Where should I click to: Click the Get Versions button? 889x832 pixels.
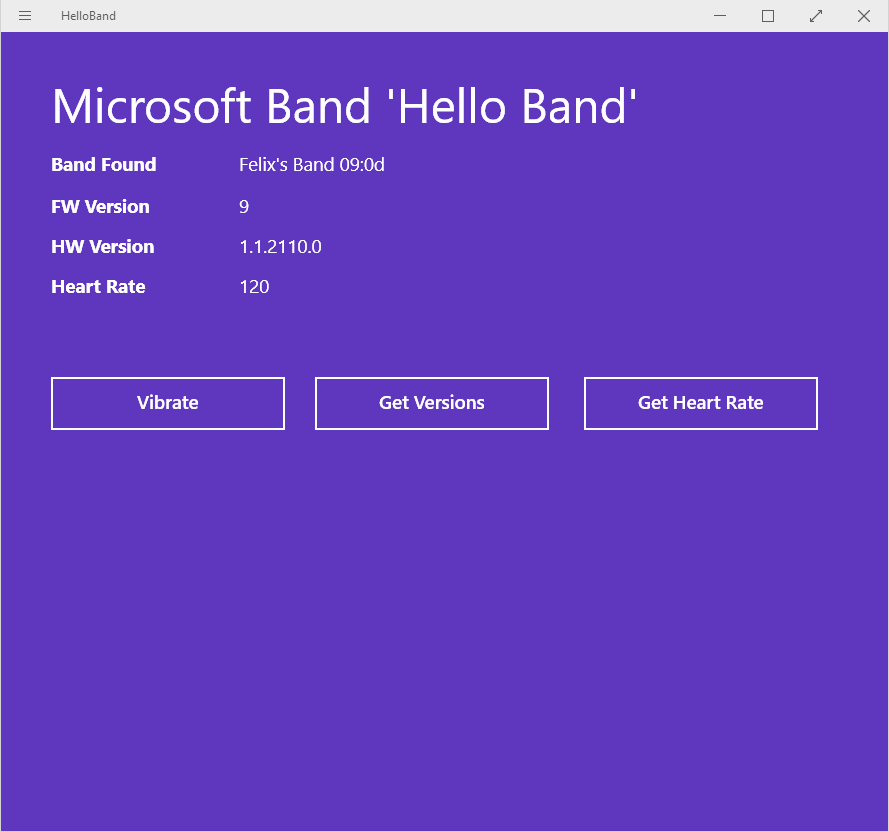point(432,403)
